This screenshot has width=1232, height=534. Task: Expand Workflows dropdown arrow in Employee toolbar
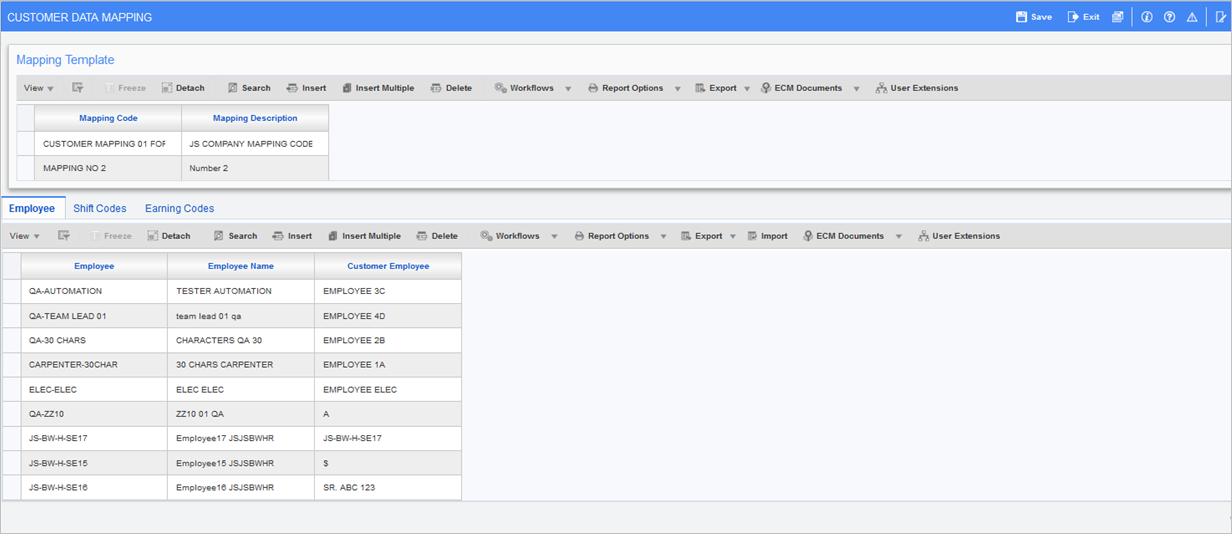pyautogui.click(x=554, y=237)
